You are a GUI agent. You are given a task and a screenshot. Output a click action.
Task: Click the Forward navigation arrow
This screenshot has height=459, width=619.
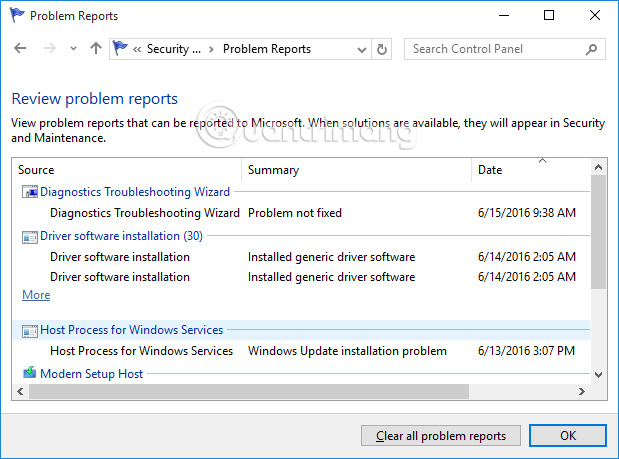[x=50, y=49]
